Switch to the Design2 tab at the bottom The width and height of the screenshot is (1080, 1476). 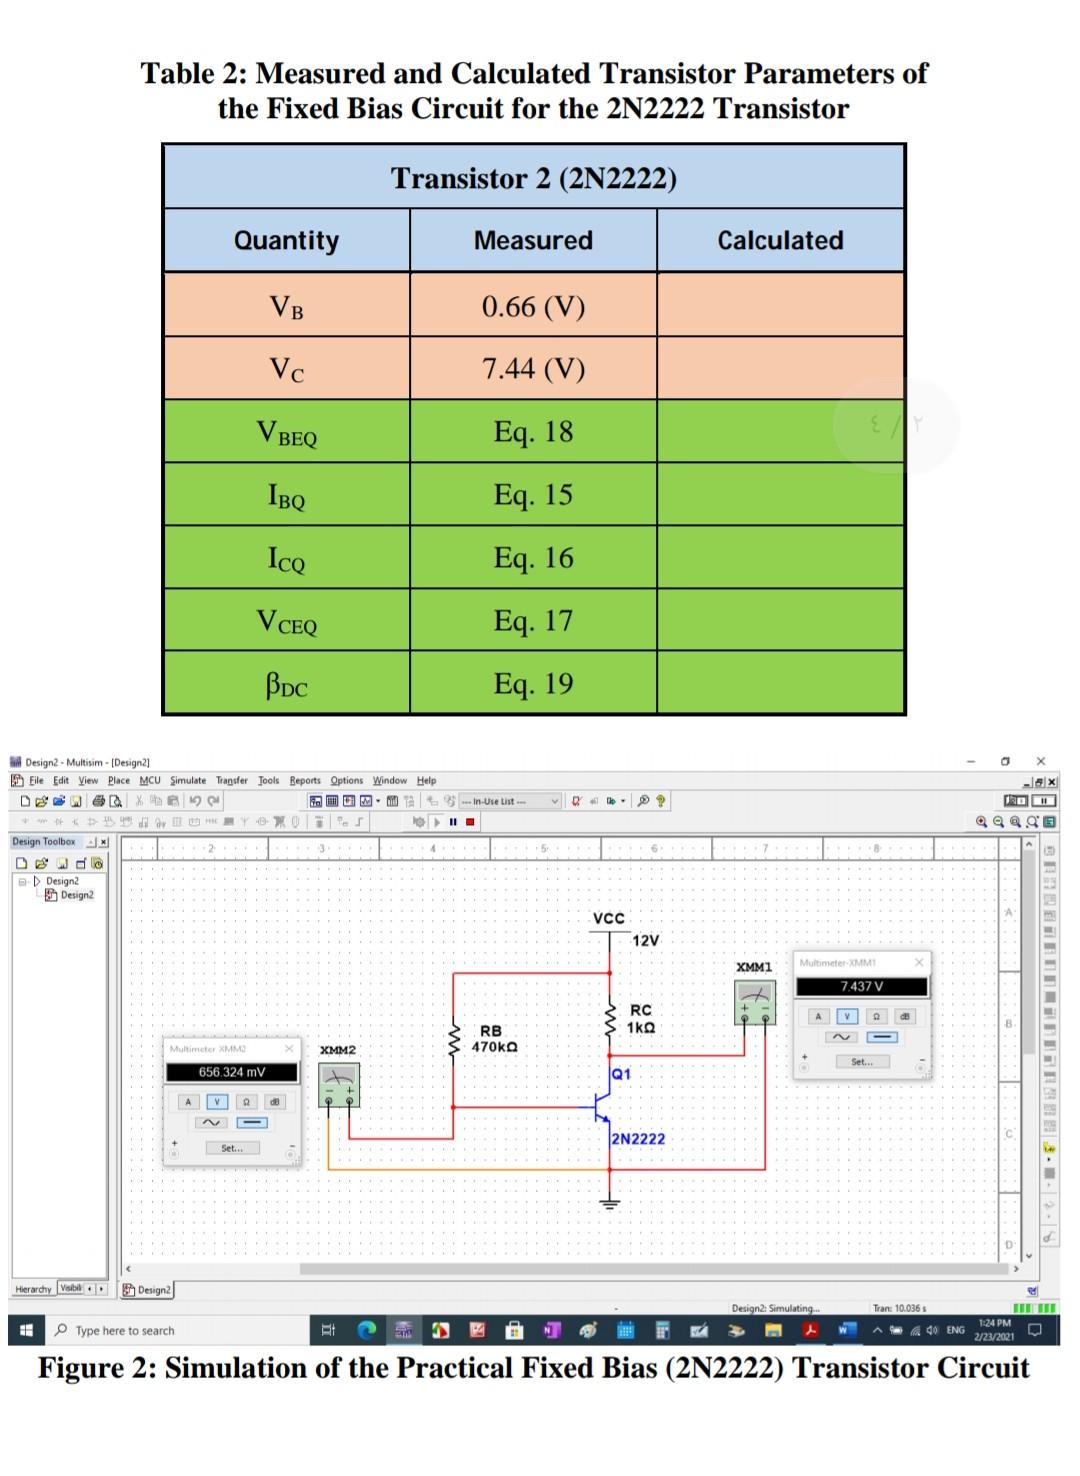pos(148,1290)
